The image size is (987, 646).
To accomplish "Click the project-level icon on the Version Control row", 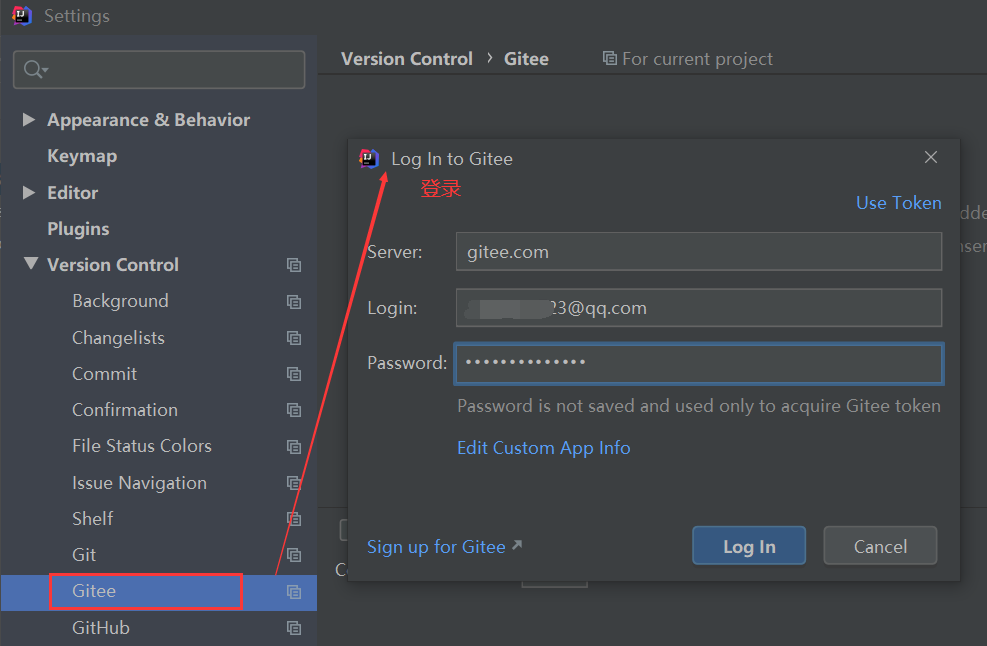I will pyautogui.click(x=294, y=265).
